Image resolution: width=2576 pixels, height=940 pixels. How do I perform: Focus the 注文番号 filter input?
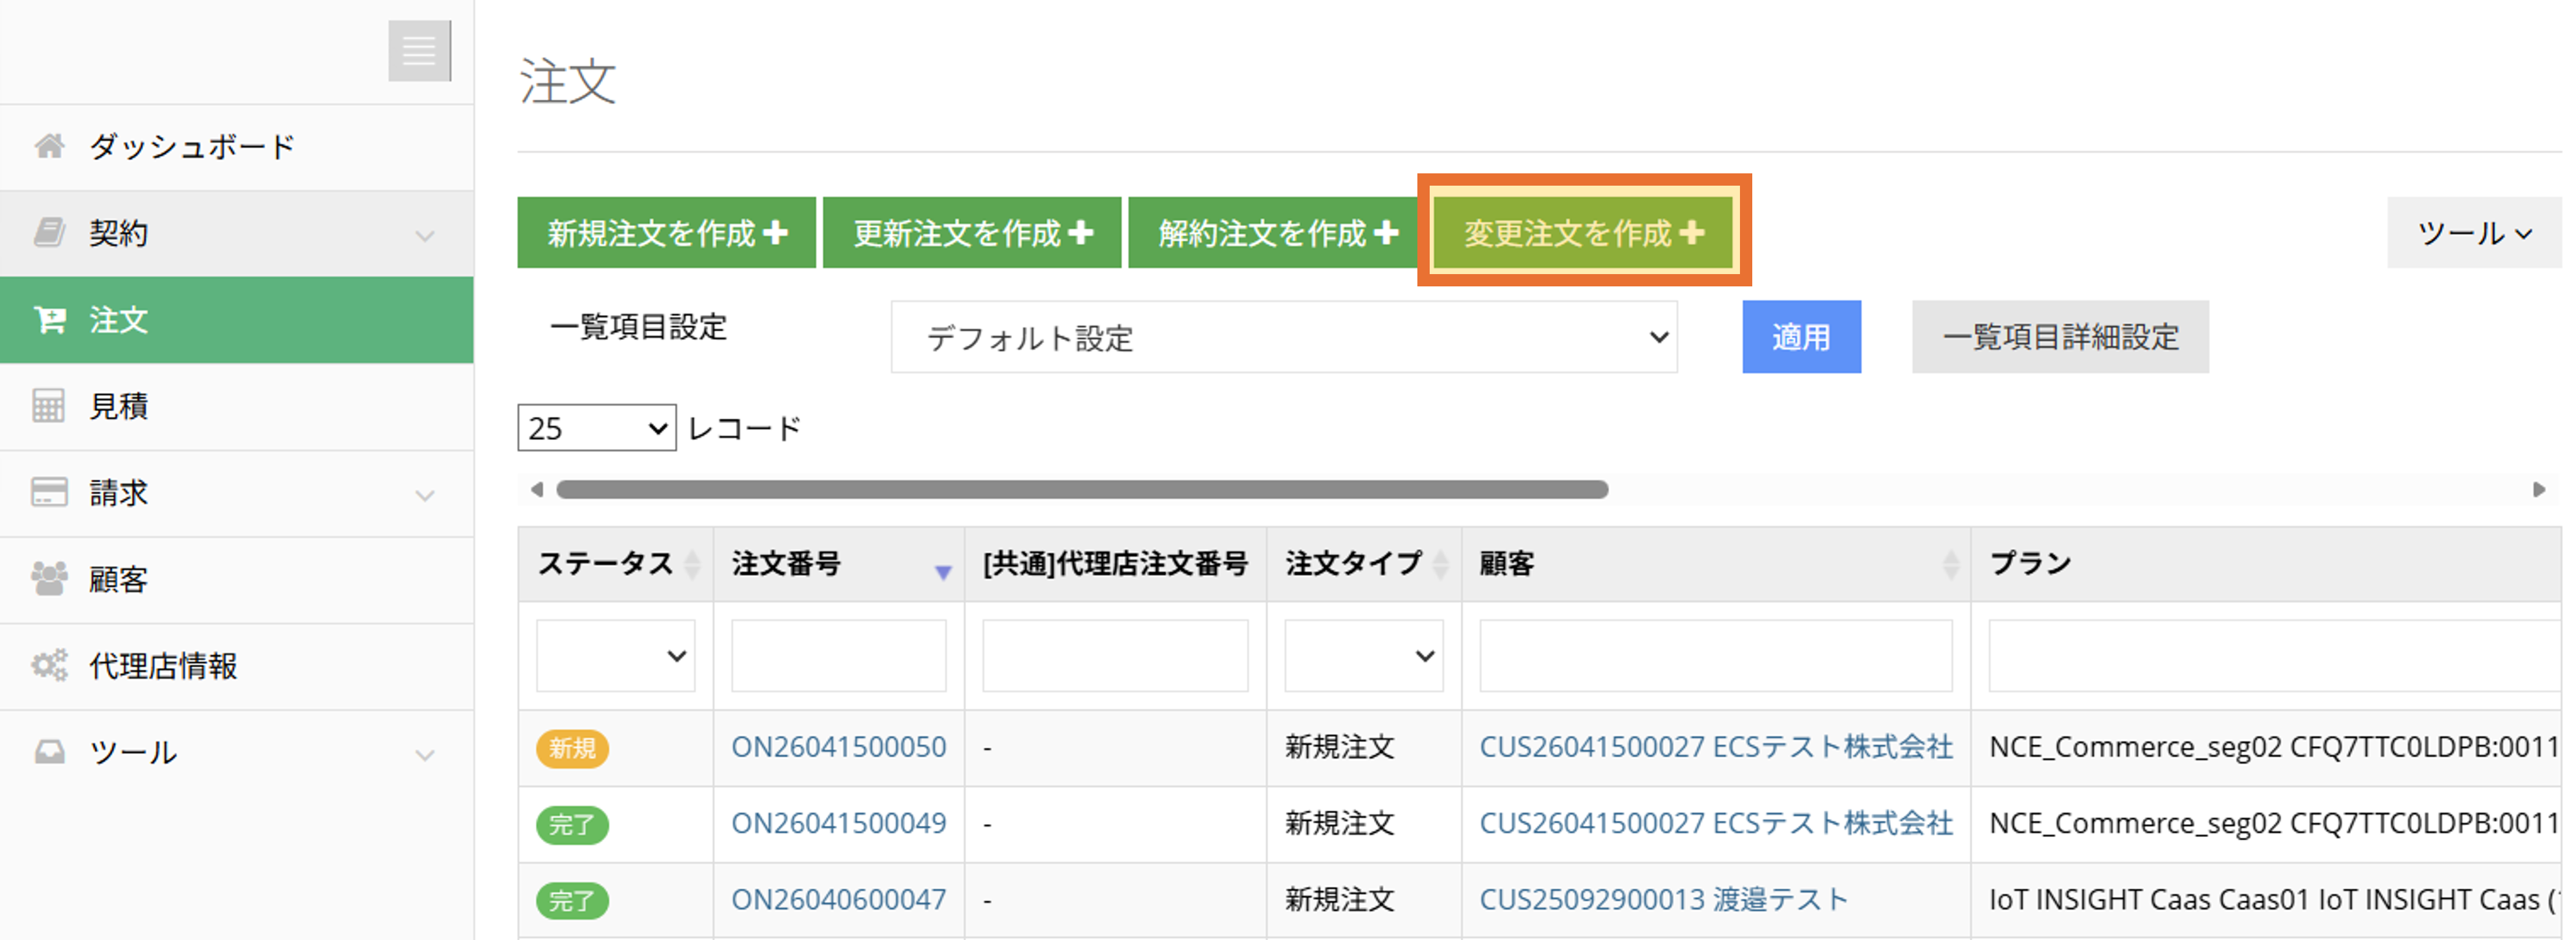[x=839, y=656]
